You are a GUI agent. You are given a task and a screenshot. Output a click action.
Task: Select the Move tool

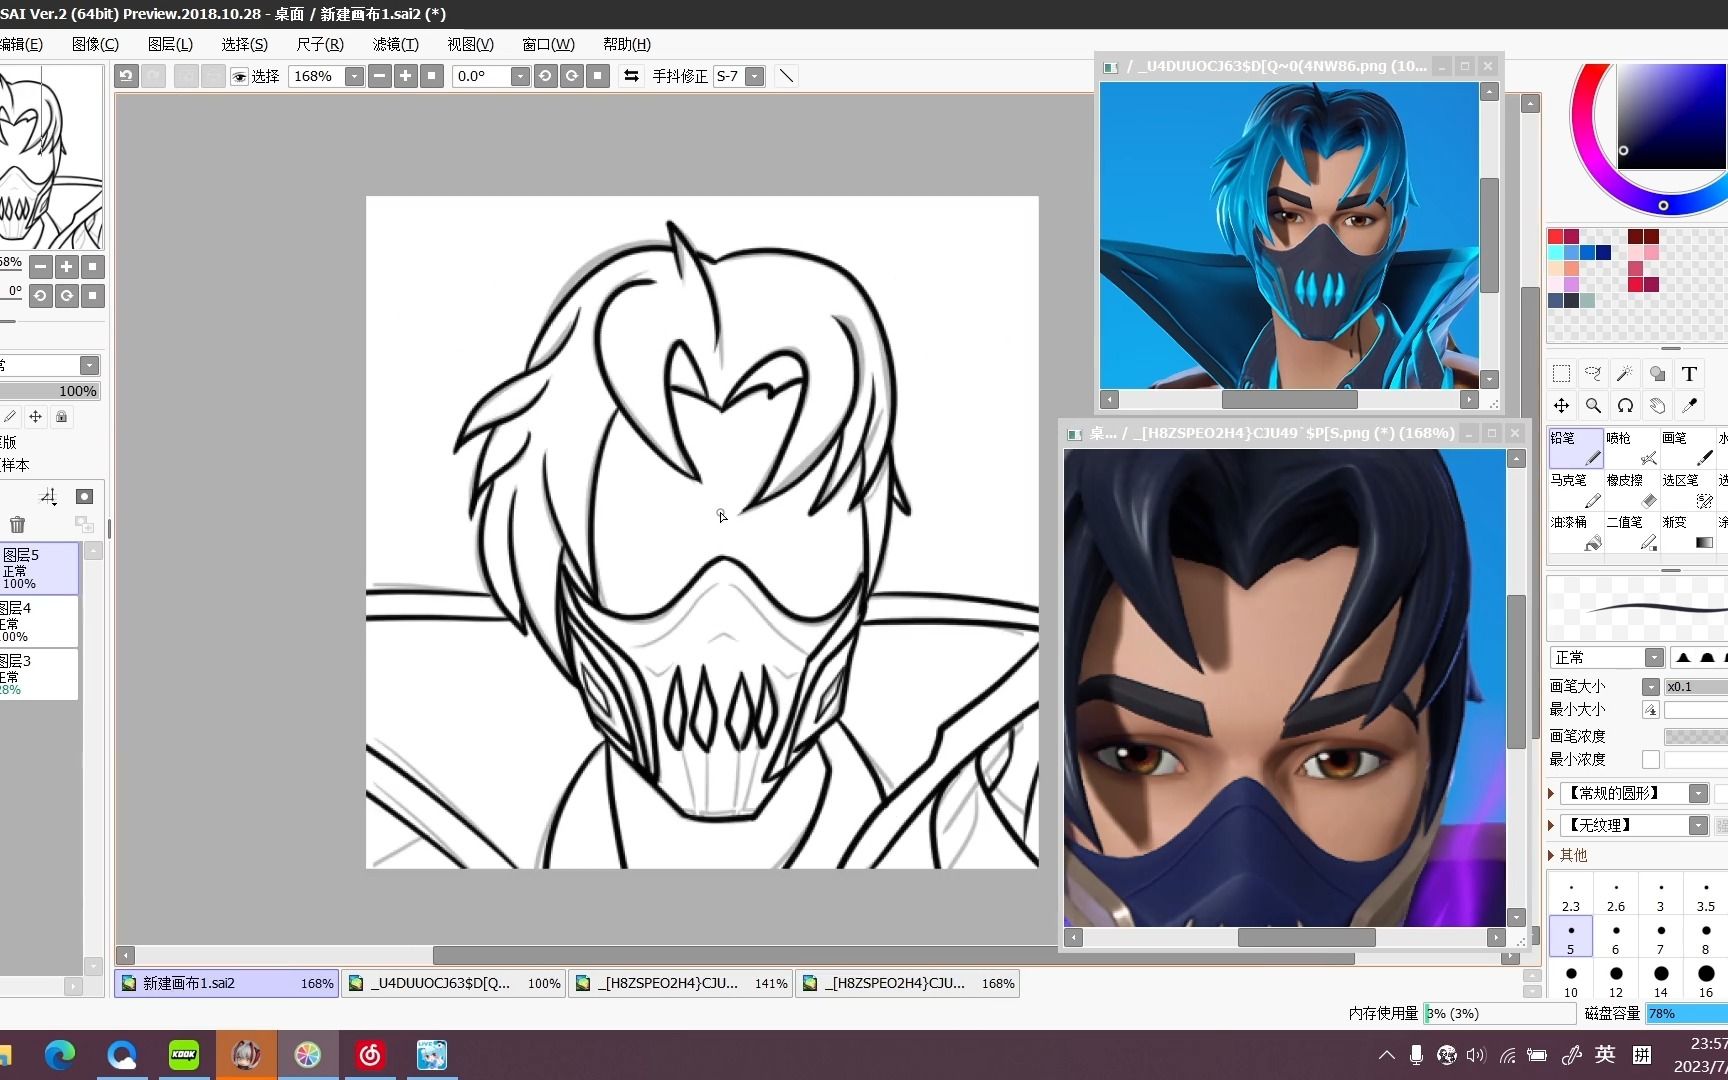click(1561, 405)
